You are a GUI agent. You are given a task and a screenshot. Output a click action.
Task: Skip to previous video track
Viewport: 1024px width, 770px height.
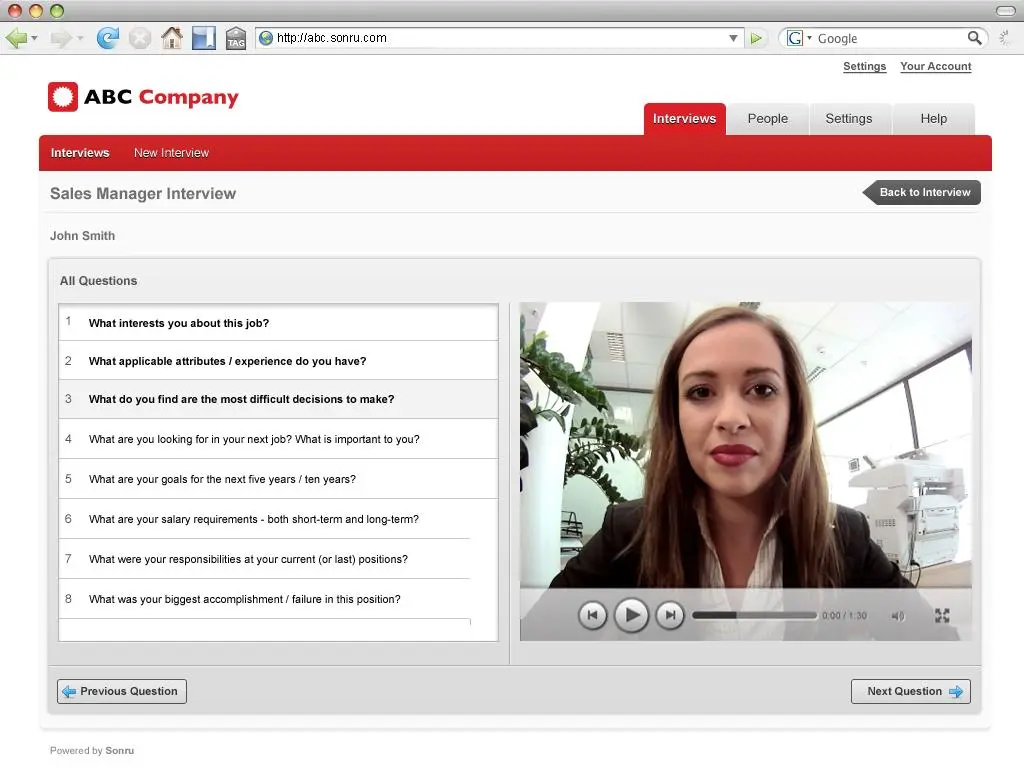593,615
